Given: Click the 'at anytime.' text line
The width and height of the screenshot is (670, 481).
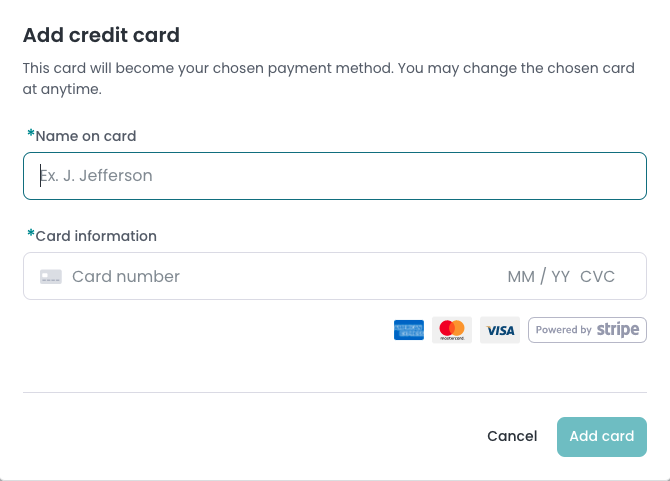Looking at the screenshot, I should [x=62, y=89].
